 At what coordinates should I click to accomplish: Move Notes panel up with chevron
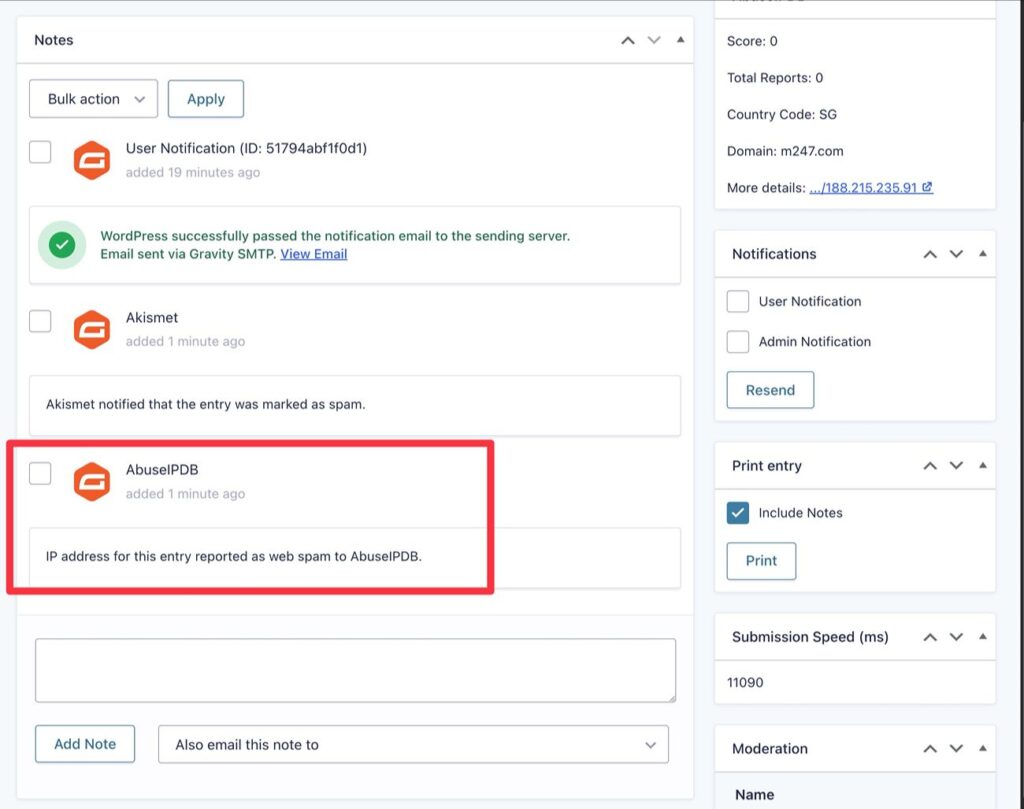(x=628, y=40)
